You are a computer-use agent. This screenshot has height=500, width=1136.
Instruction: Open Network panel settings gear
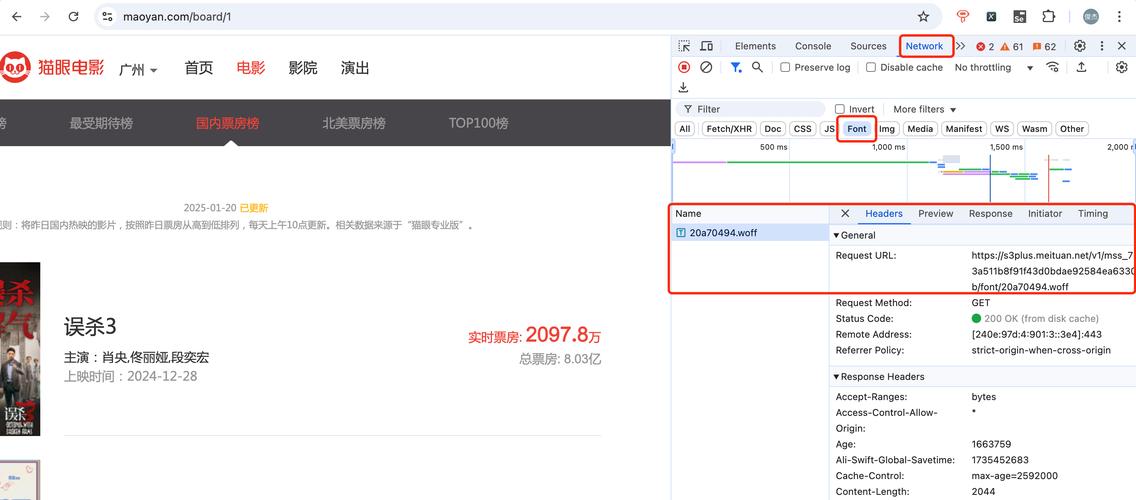tap(1122, 67)
